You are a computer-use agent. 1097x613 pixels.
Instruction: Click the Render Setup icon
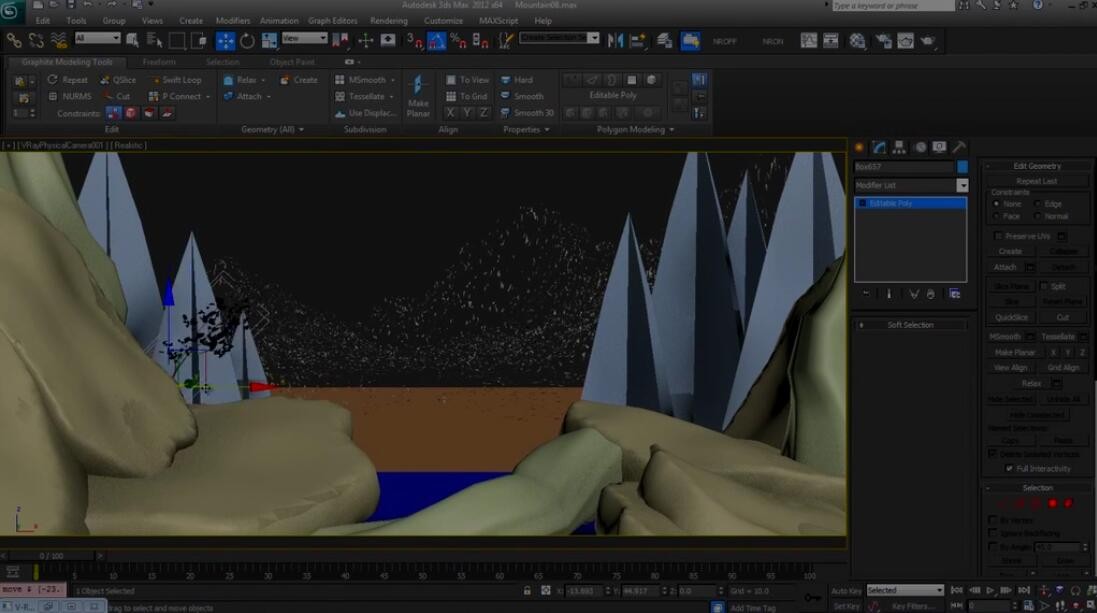coord(884,41)
